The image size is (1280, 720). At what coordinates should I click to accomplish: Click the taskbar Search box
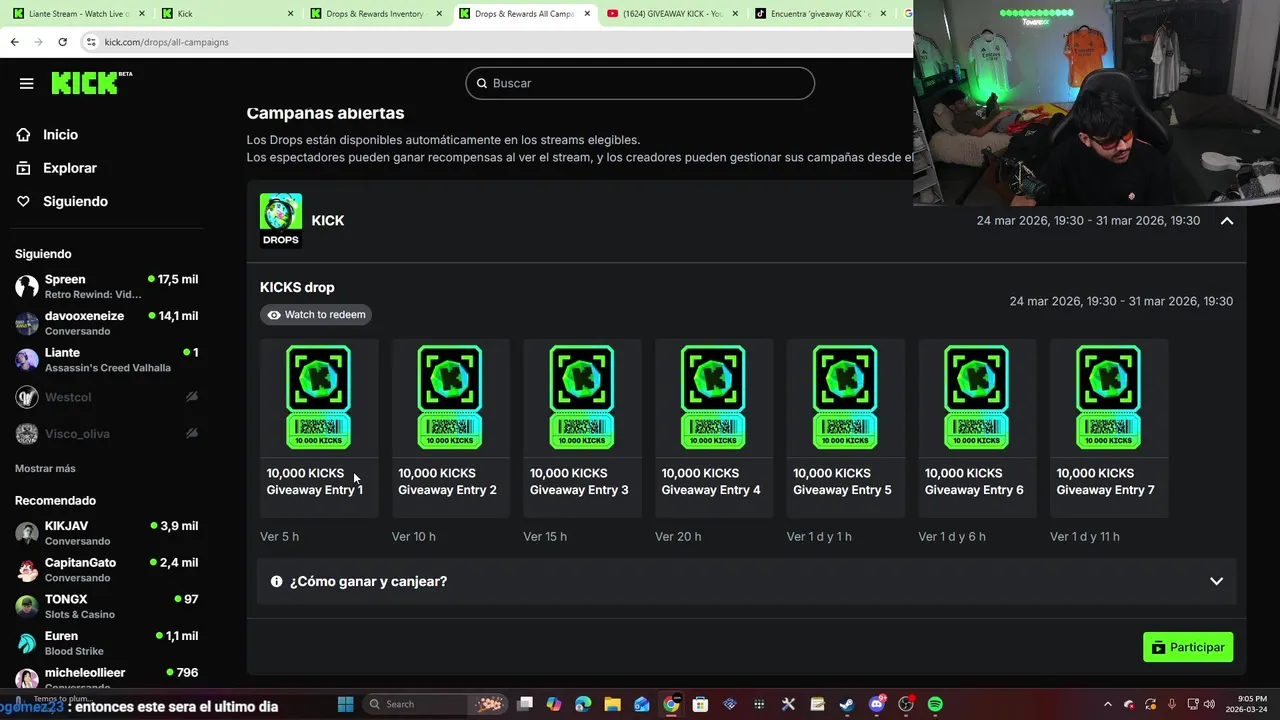pyautogui.click(x=434, y=704)
